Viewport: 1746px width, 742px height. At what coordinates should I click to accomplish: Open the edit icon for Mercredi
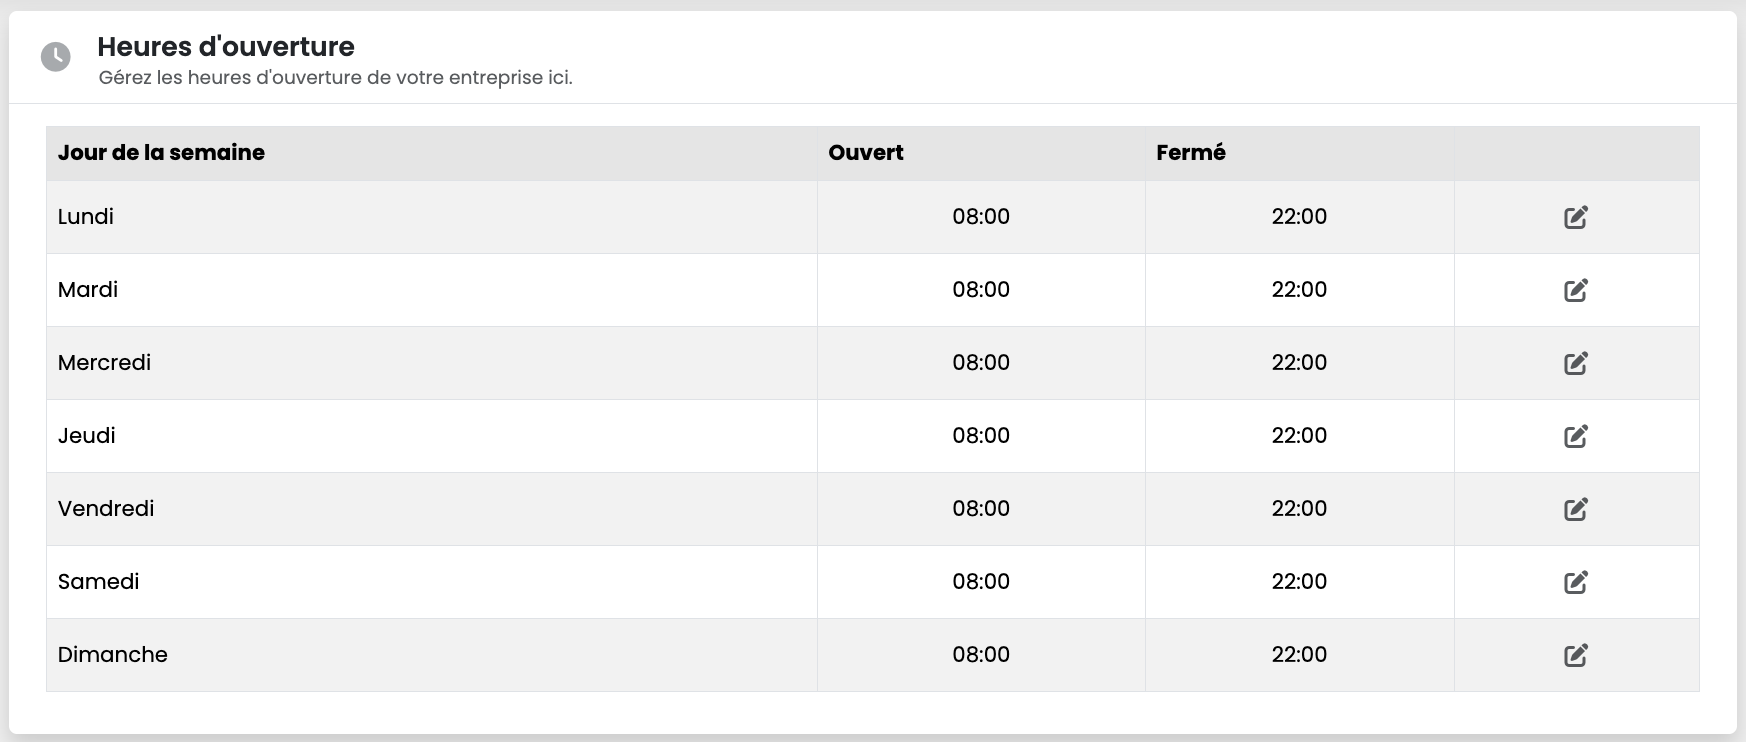tap(1576, 363)
